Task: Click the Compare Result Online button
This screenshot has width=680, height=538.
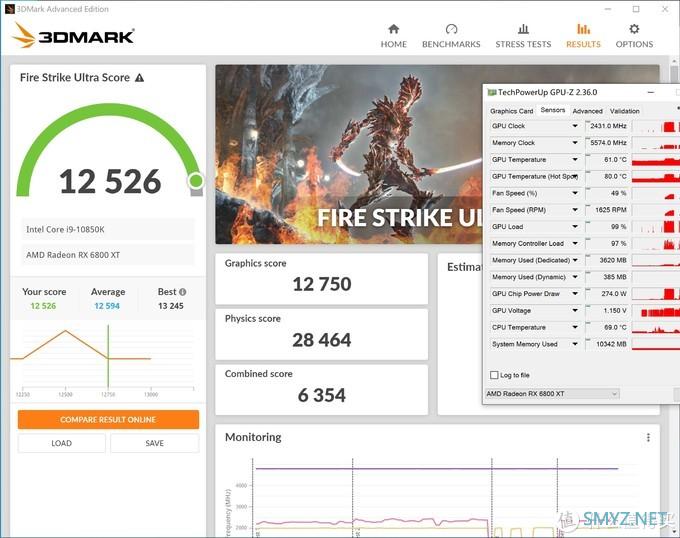Action: (108, 420)
